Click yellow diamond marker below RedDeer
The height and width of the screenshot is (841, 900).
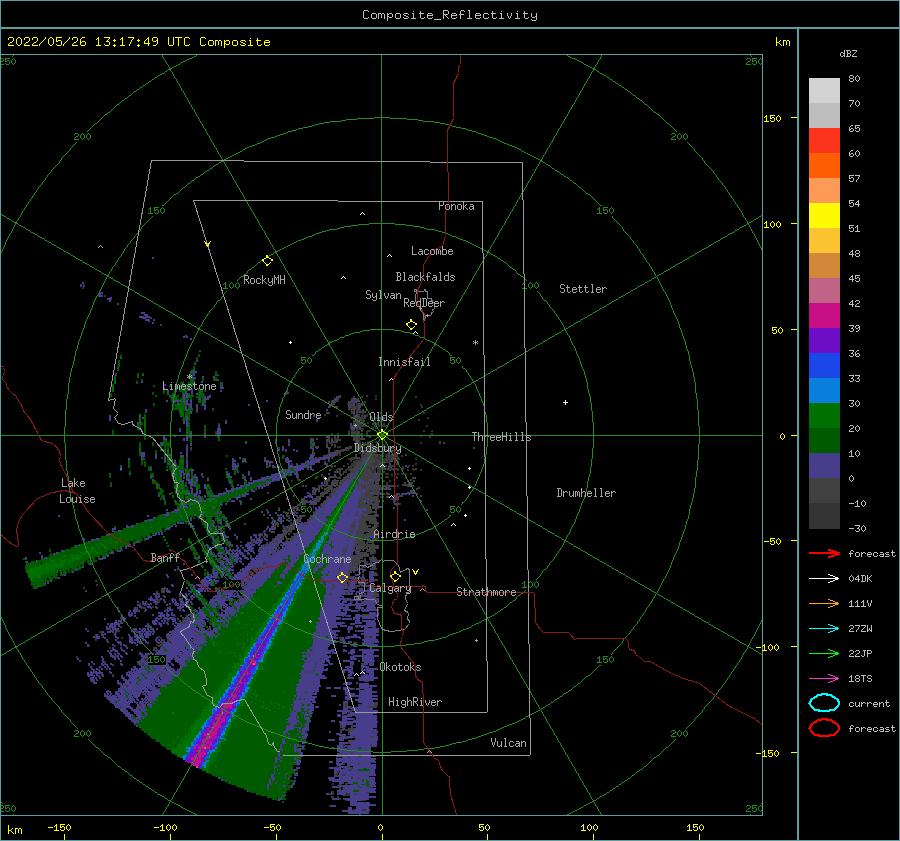(411, 324)
